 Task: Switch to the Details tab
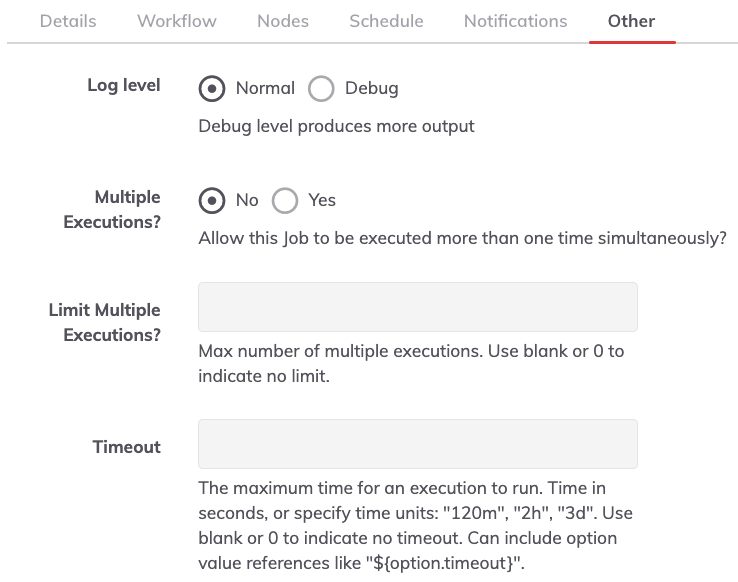tap(68, 21)
